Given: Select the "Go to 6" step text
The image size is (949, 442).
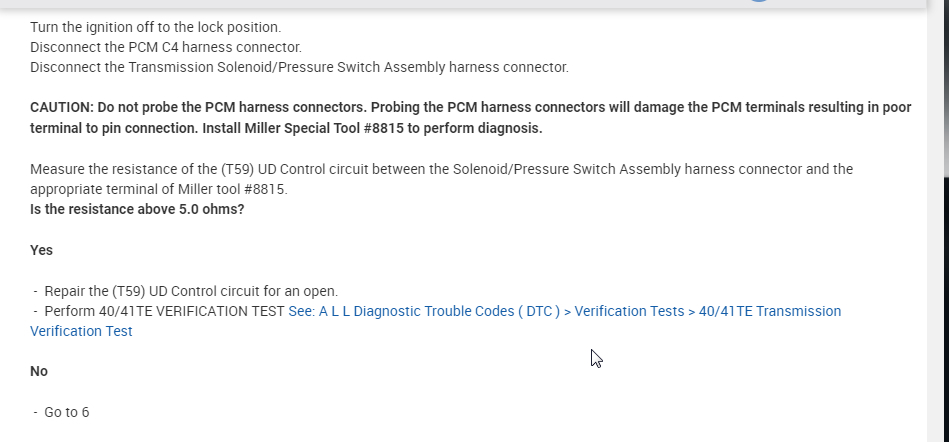Looking at the screenshot, I should (x=66, y=412).
